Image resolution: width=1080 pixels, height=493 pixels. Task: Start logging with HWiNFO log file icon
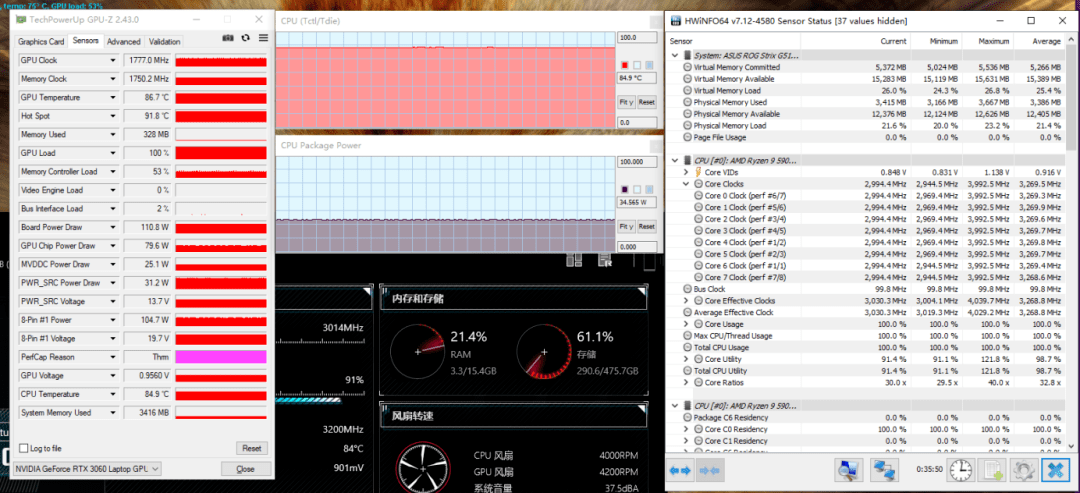(x=993, y=470)
